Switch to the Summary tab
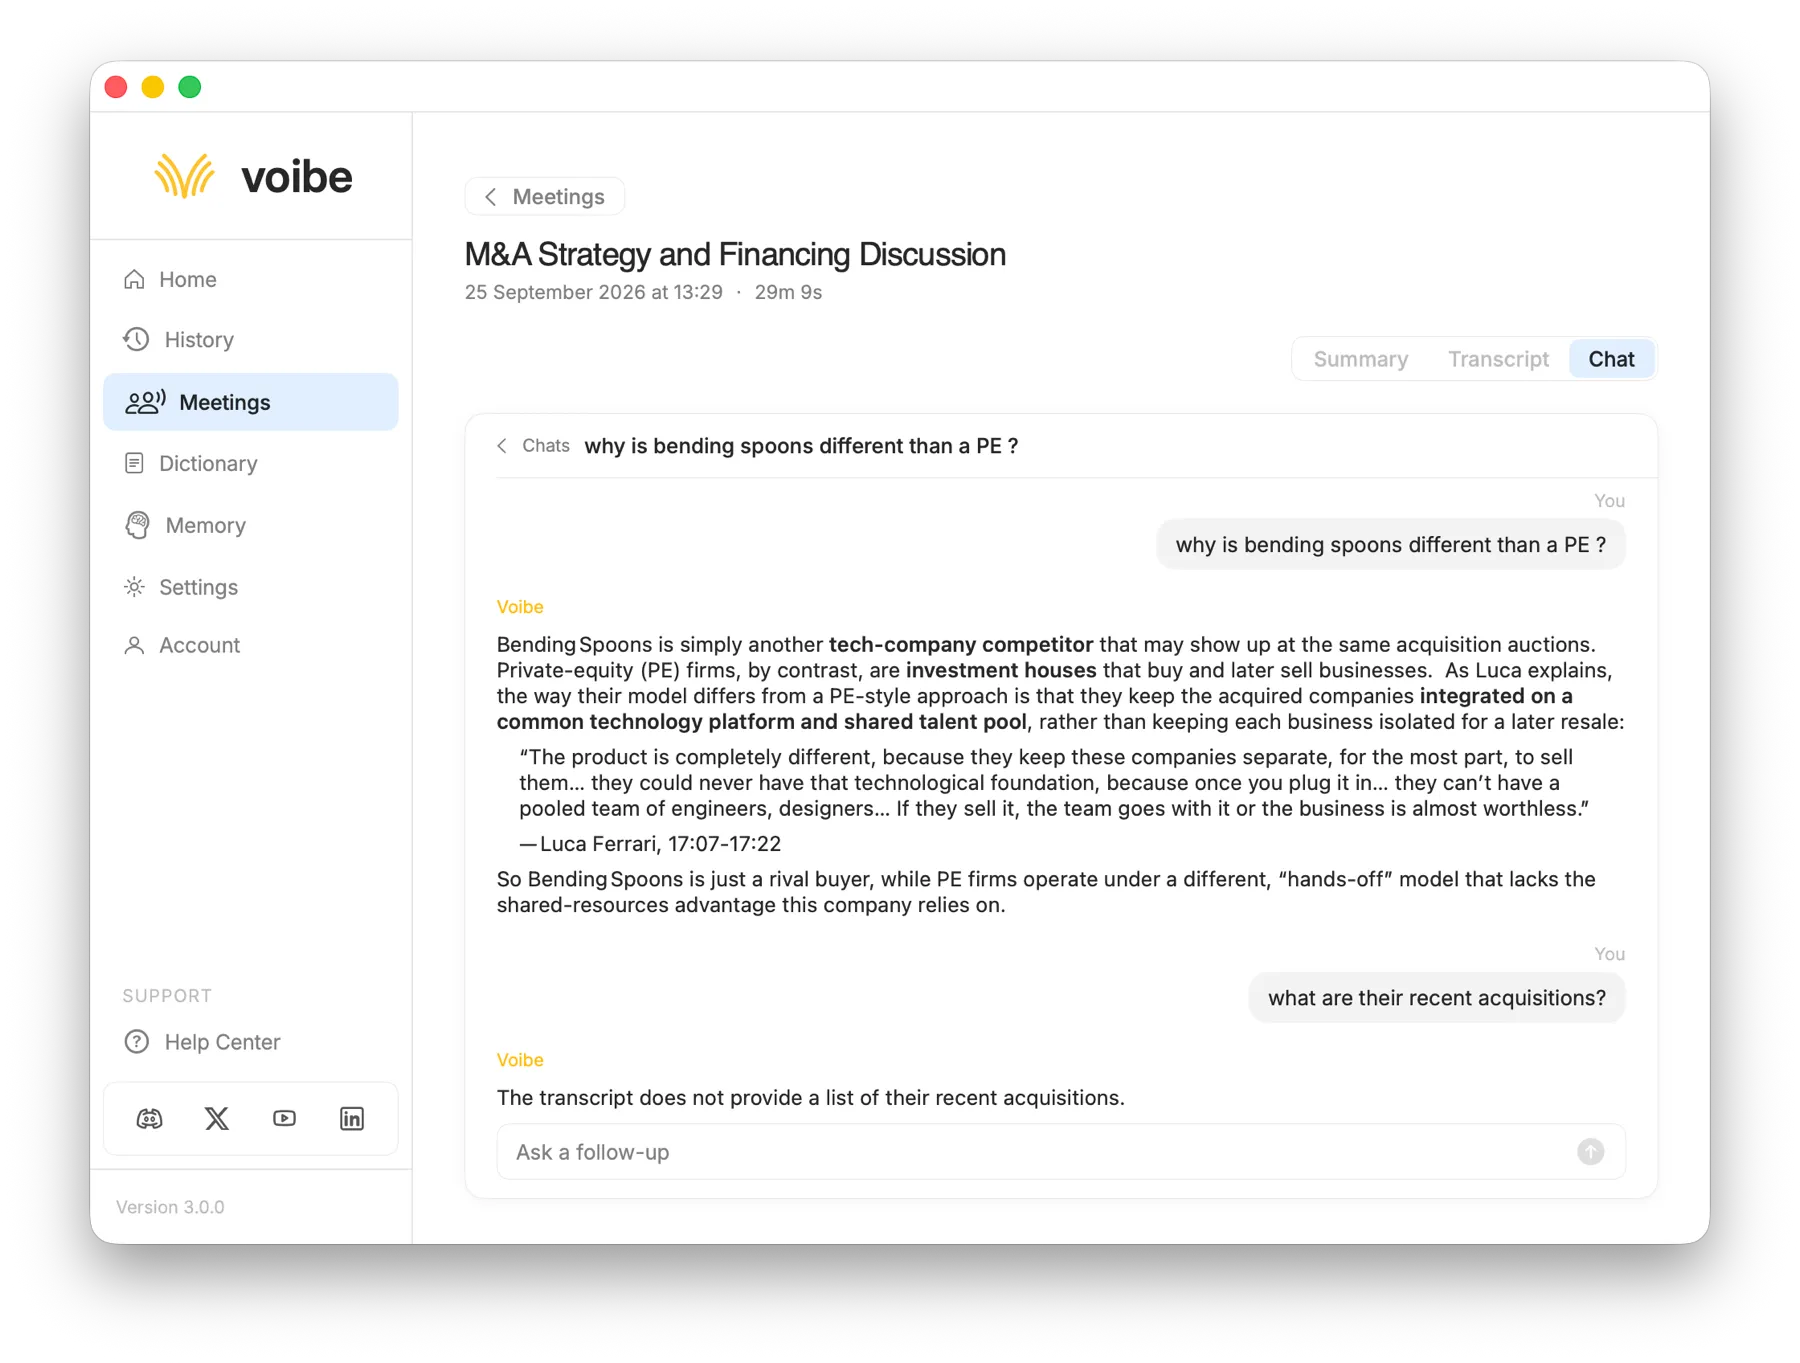Screen dimensions: 1800x1363 (x=1360, y=359)
